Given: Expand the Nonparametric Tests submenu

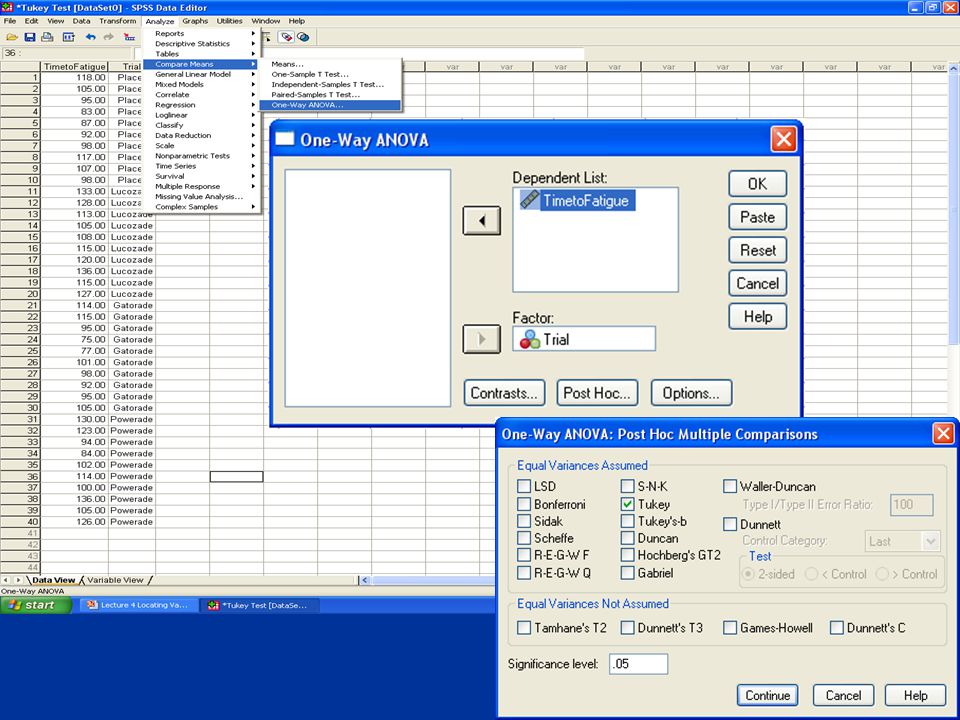Looking at the screenshot, I should click(202, 156).
